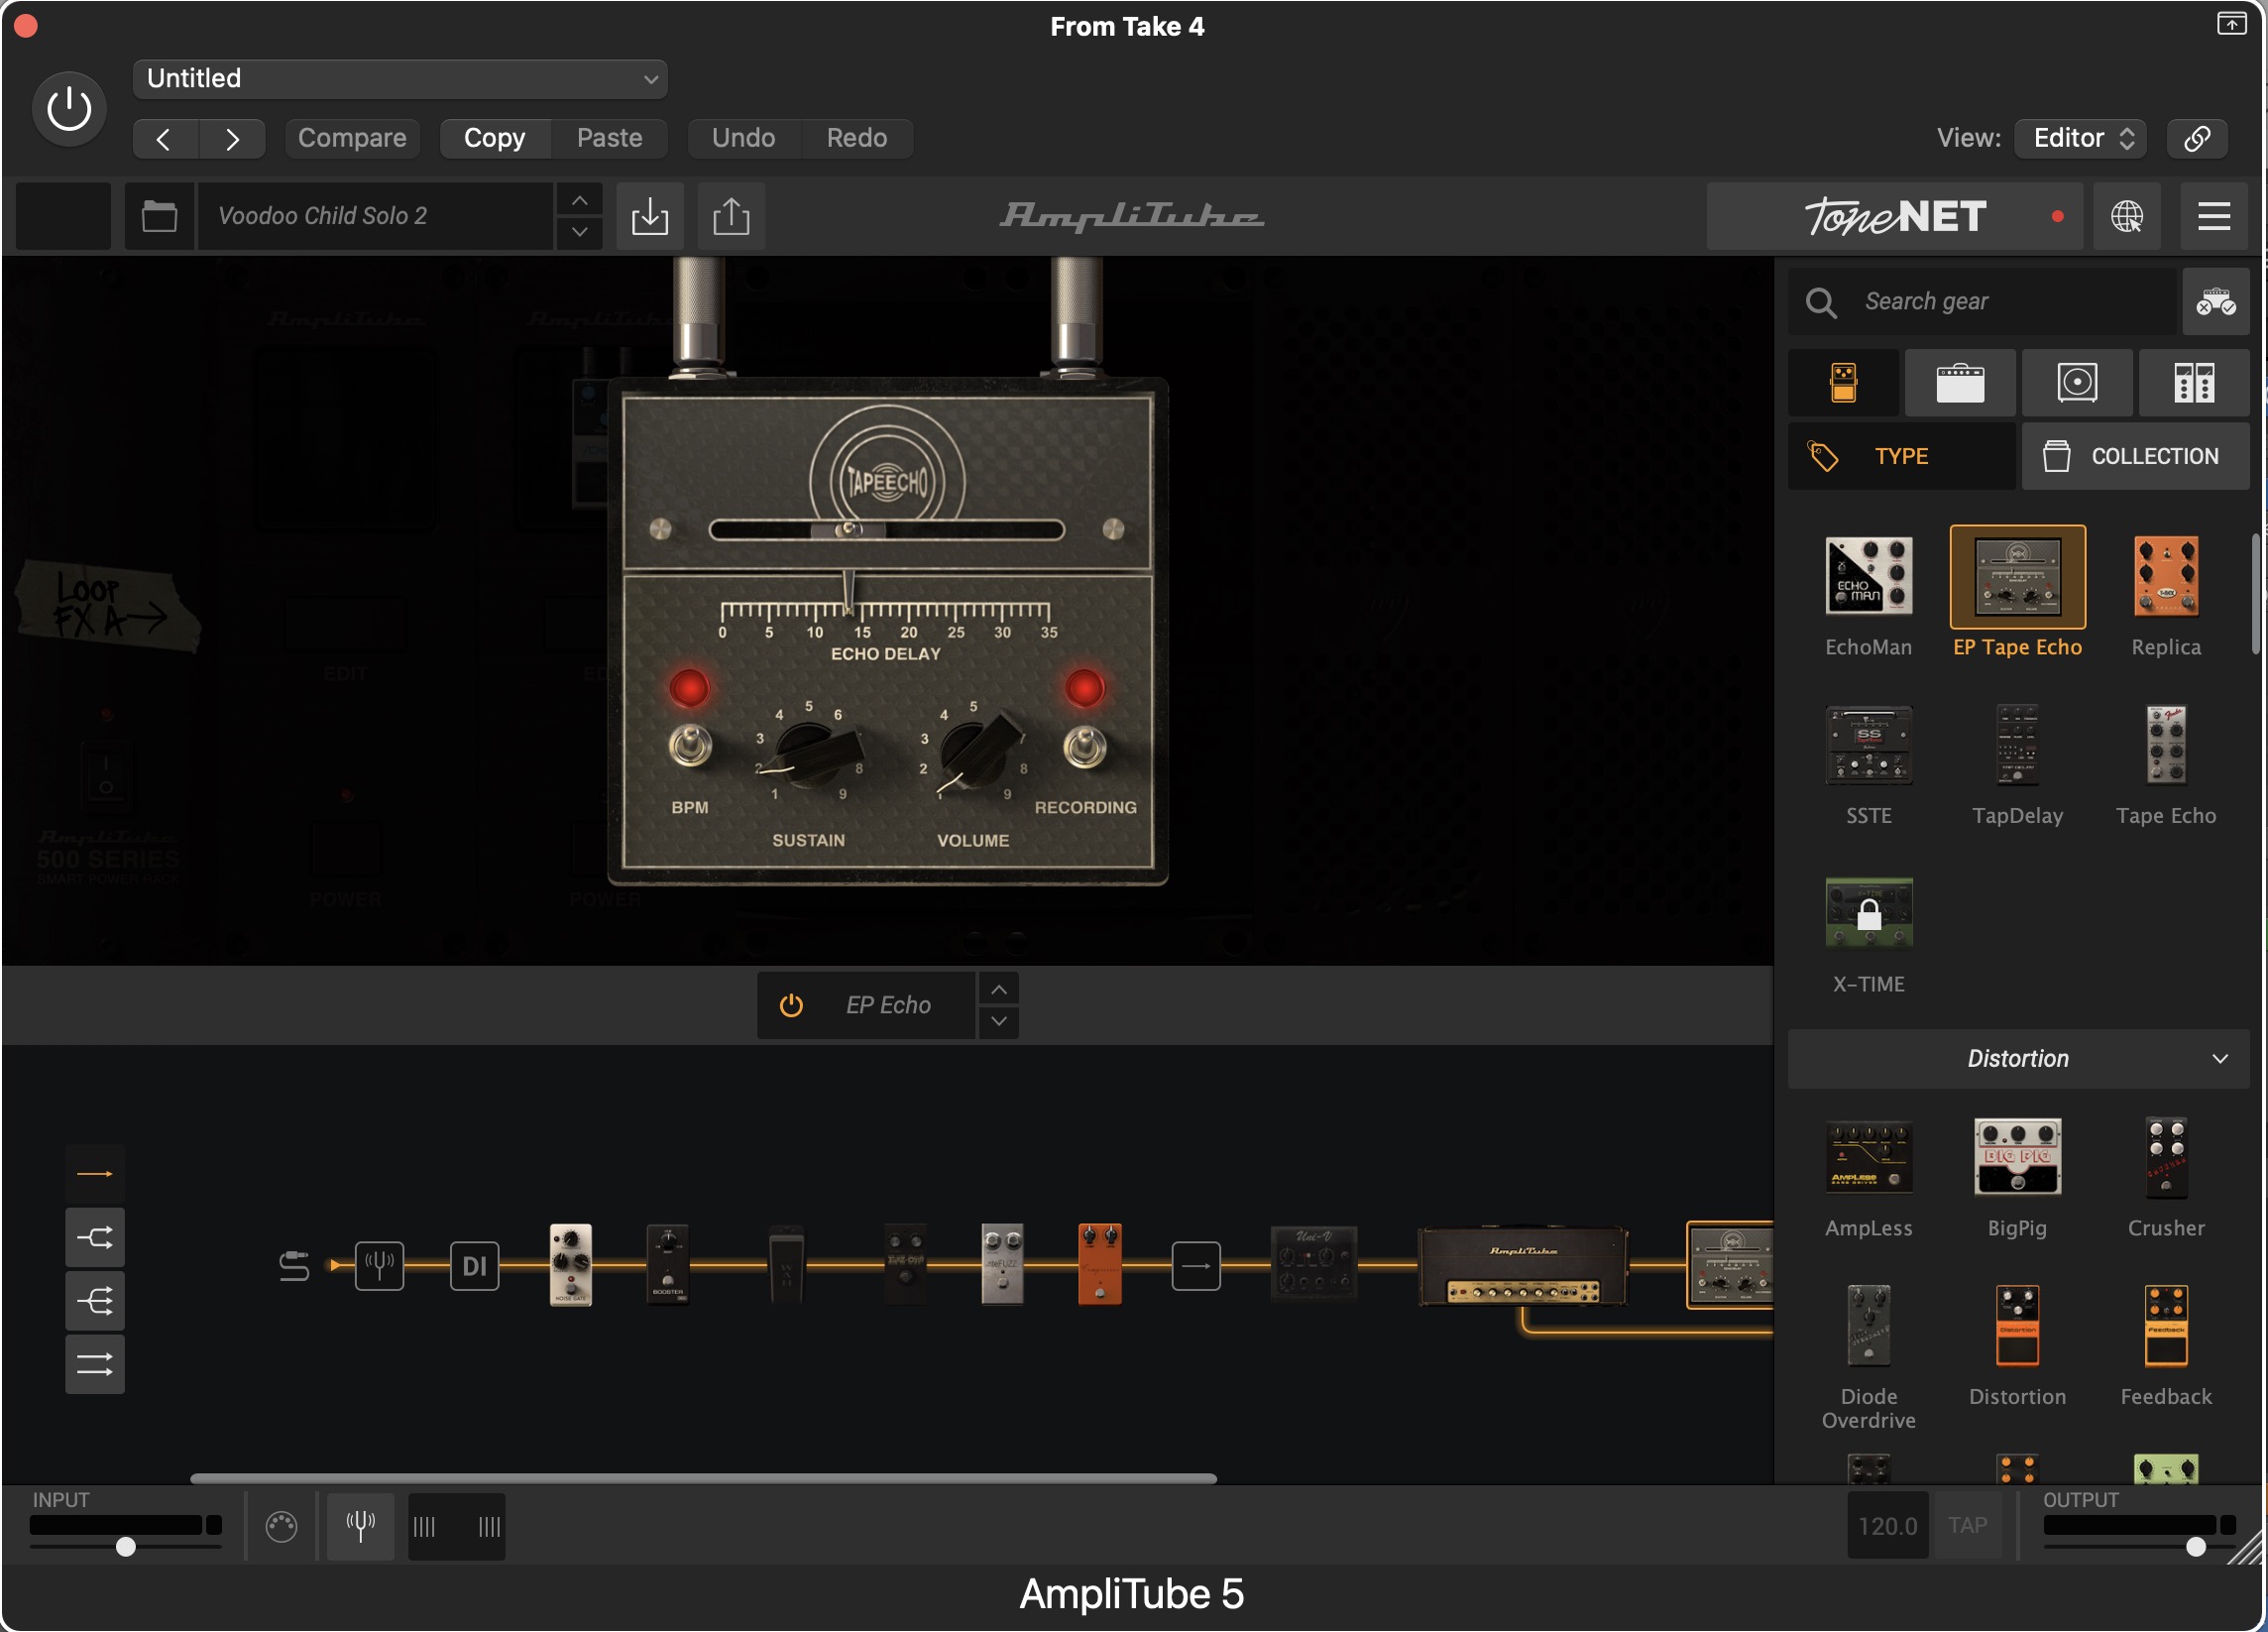Switch to the TYPE filter tab
2268x1632 pixels.
[x=1902, y=456]
